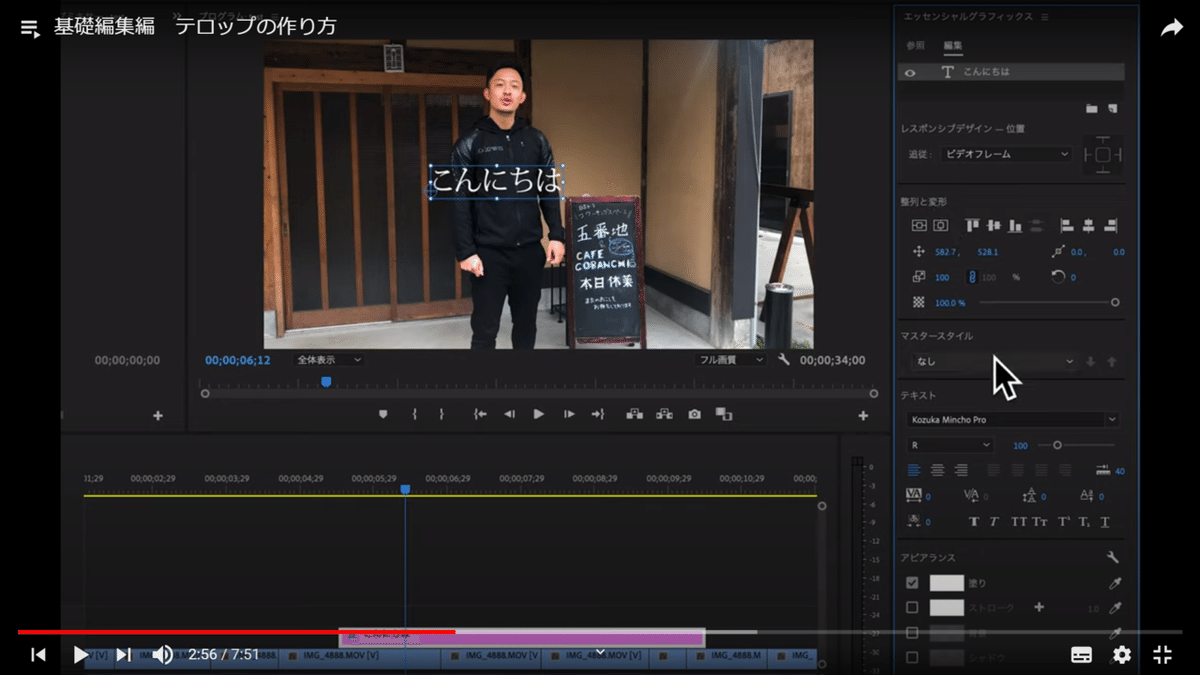
Task: Open the program monitor button editor plus
Action: [x=864, y=416]
